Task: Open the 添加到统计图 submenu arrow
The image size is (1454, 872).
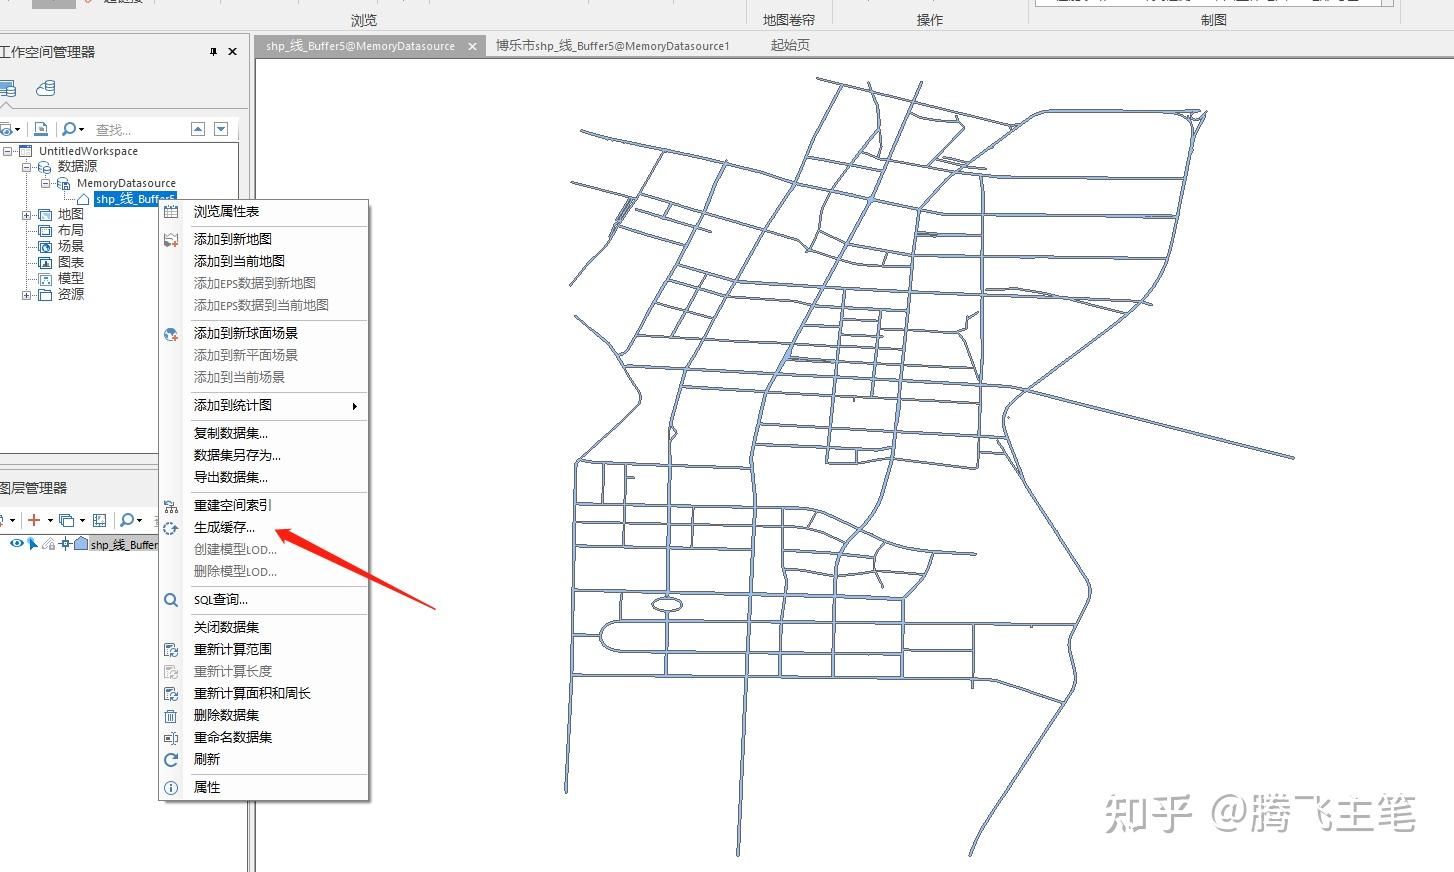Action: point(354,406)
